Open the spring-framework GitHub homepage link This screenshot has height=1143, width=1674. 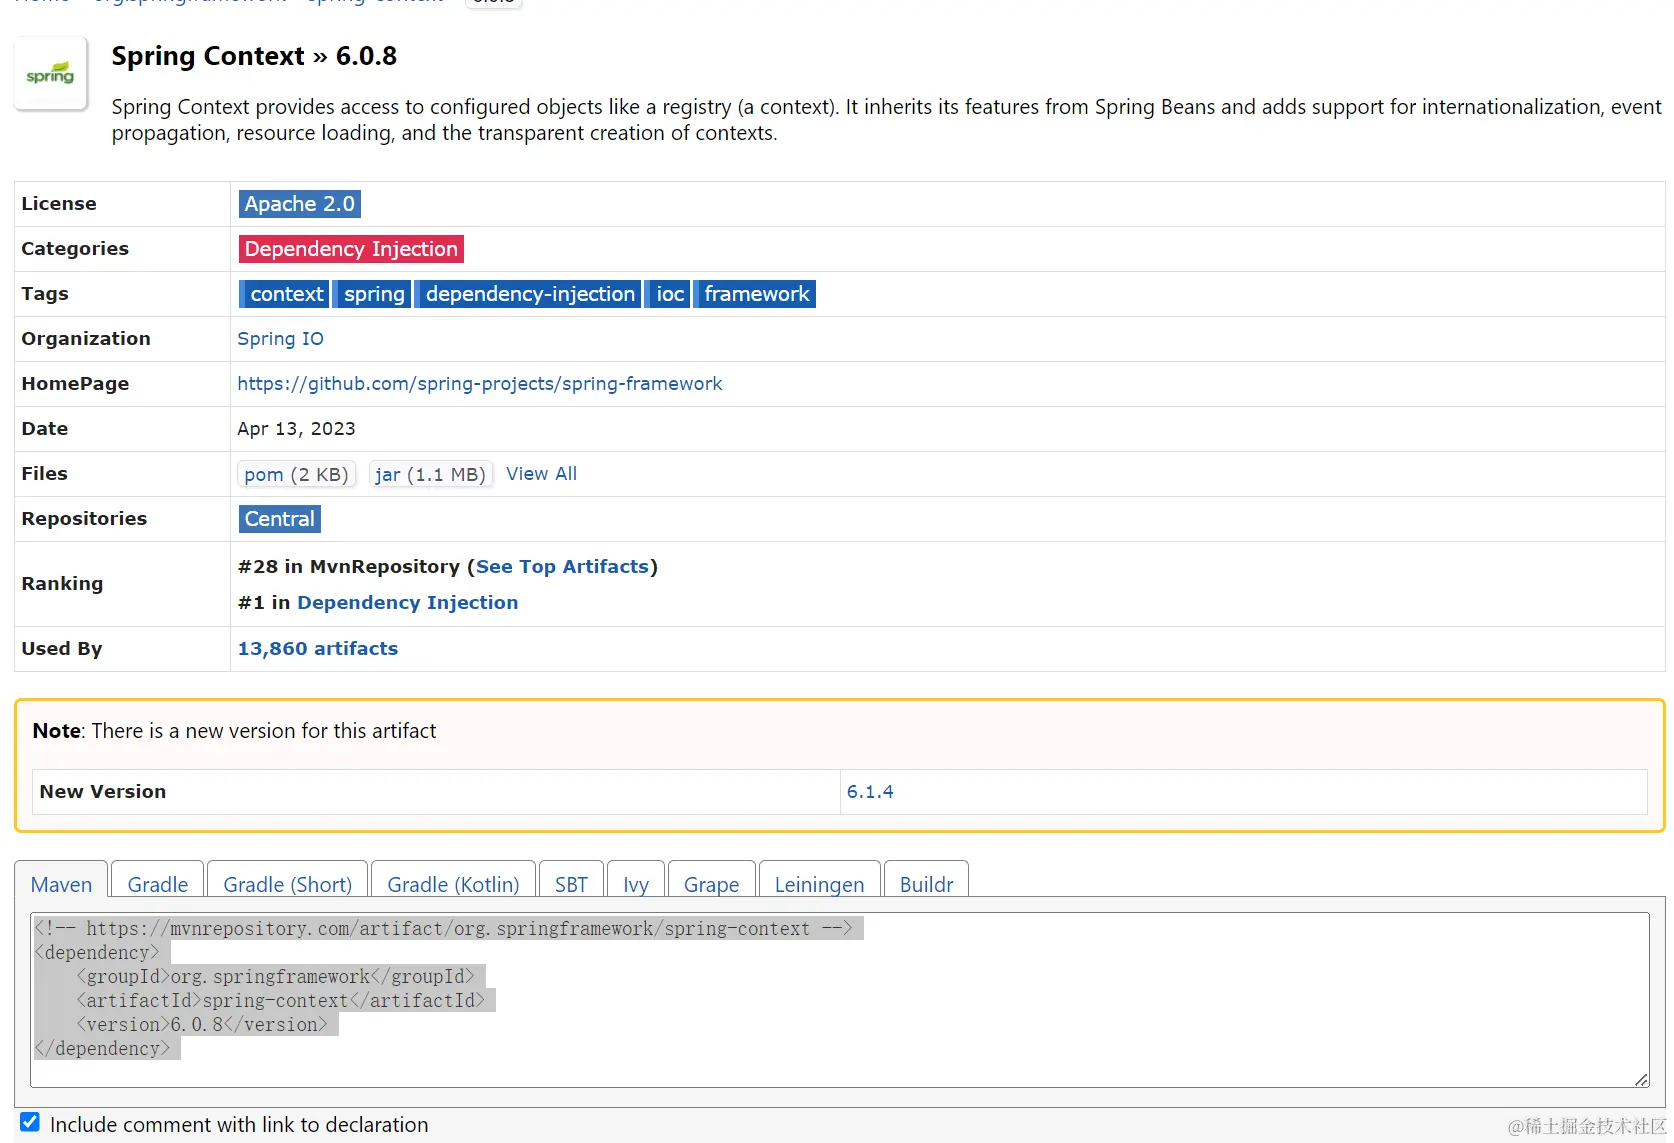pyautogui.click(x=479, y=384)
